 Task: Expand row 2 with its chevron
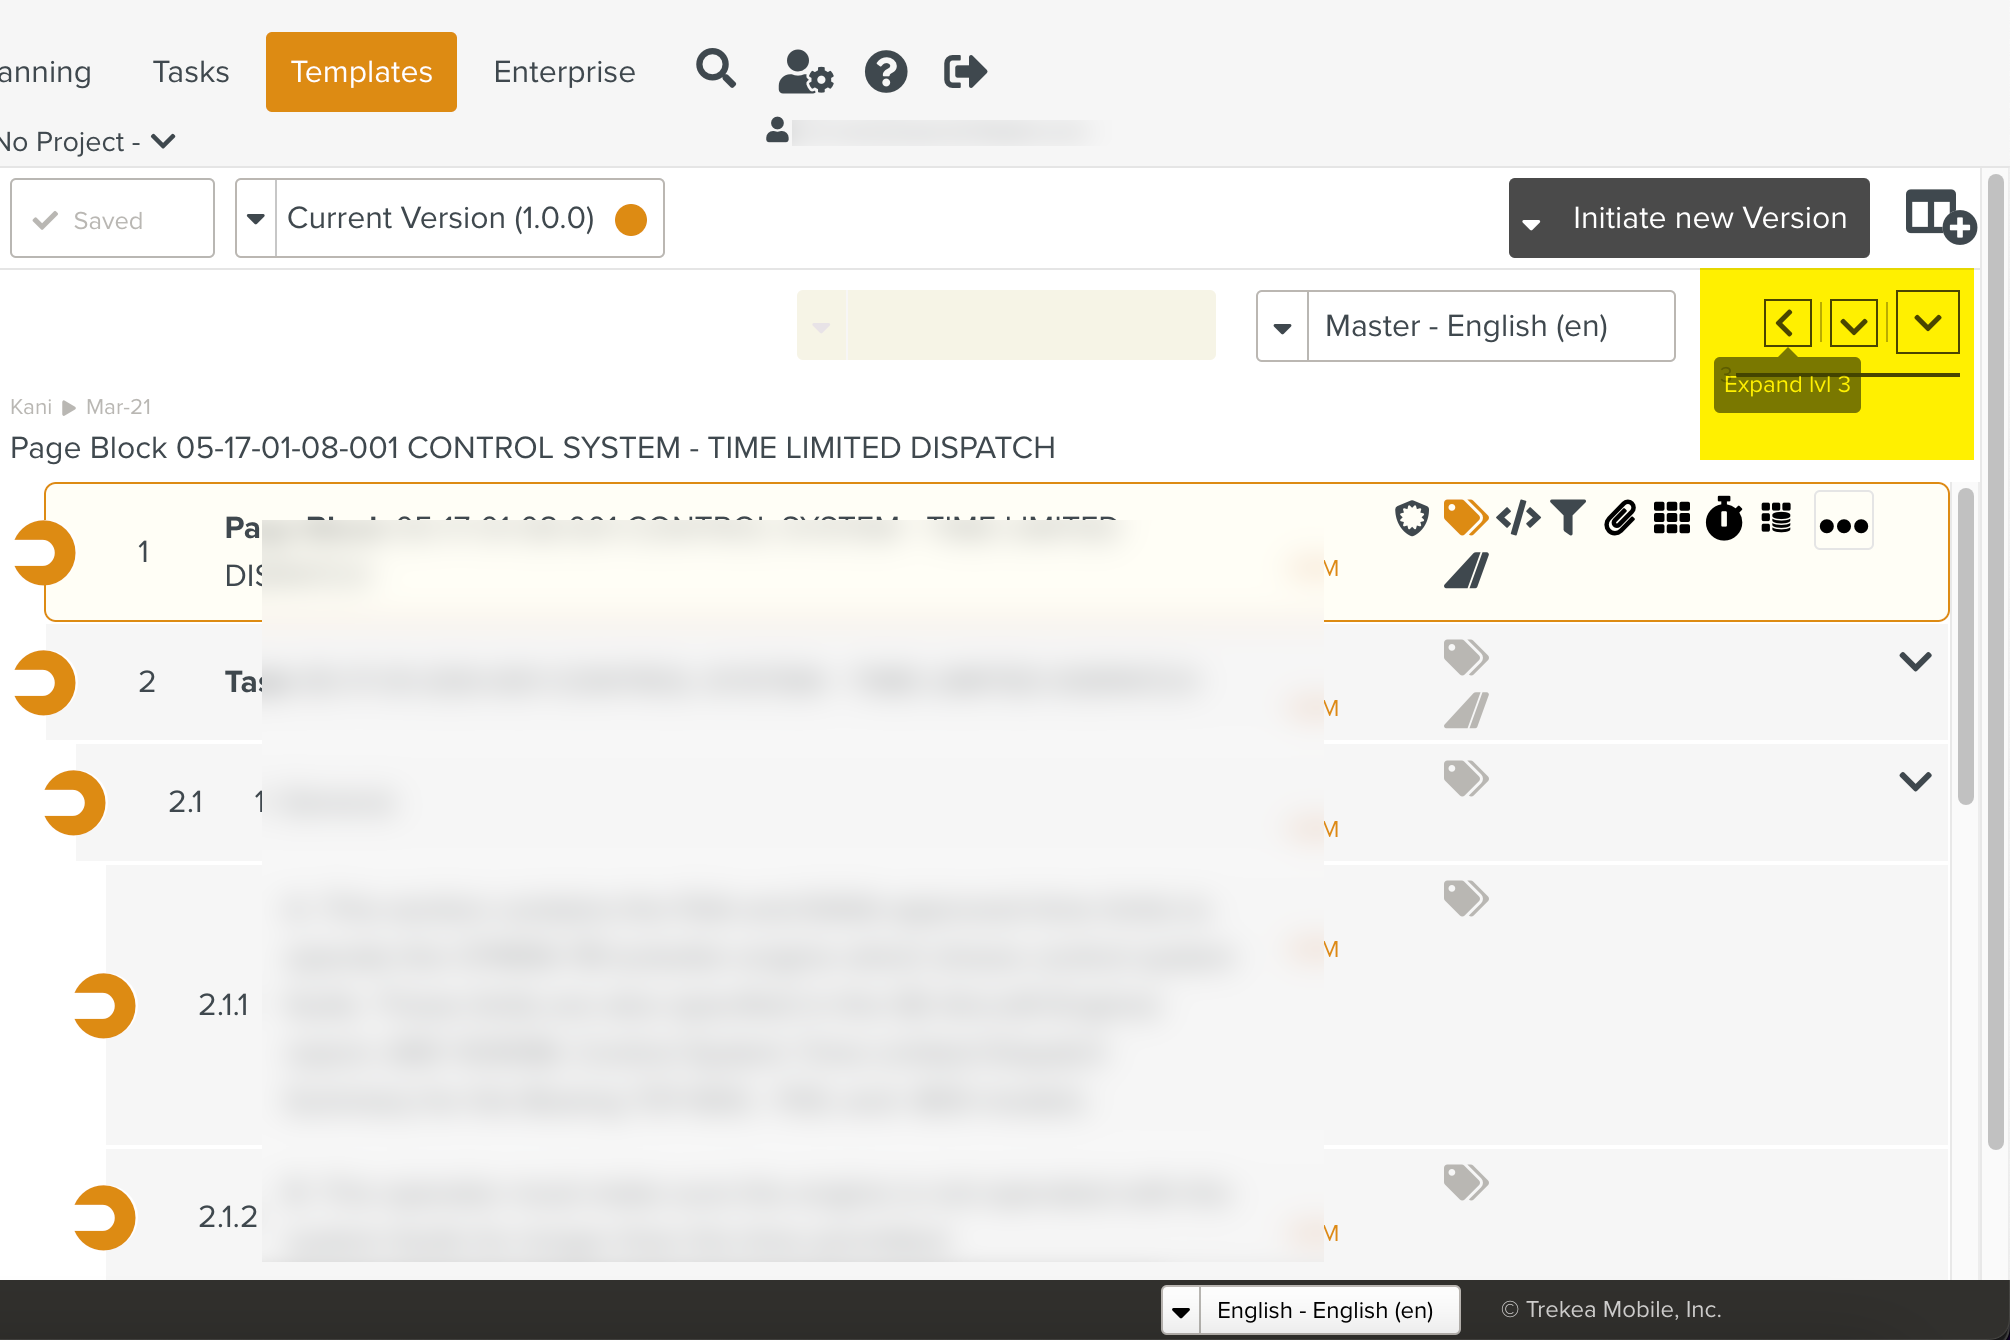coord(1914,661)
